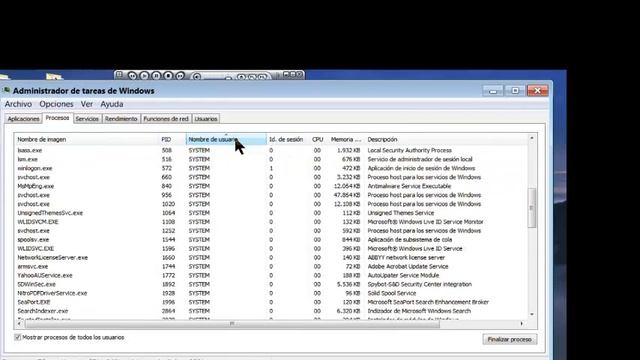Sort processes by PID column header
640x360 pixels.
(172, 140)
